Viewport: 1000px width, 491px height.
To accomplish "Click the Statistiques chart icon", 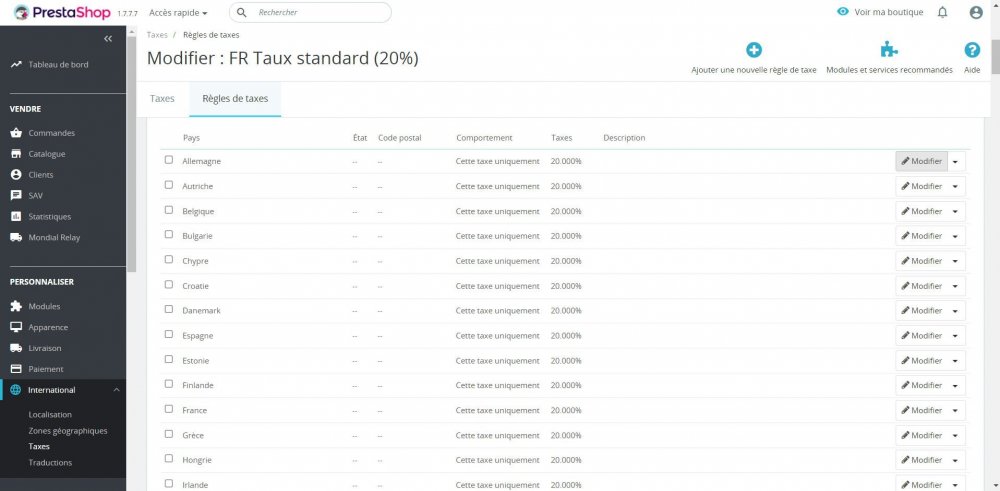I will [16, 216].
